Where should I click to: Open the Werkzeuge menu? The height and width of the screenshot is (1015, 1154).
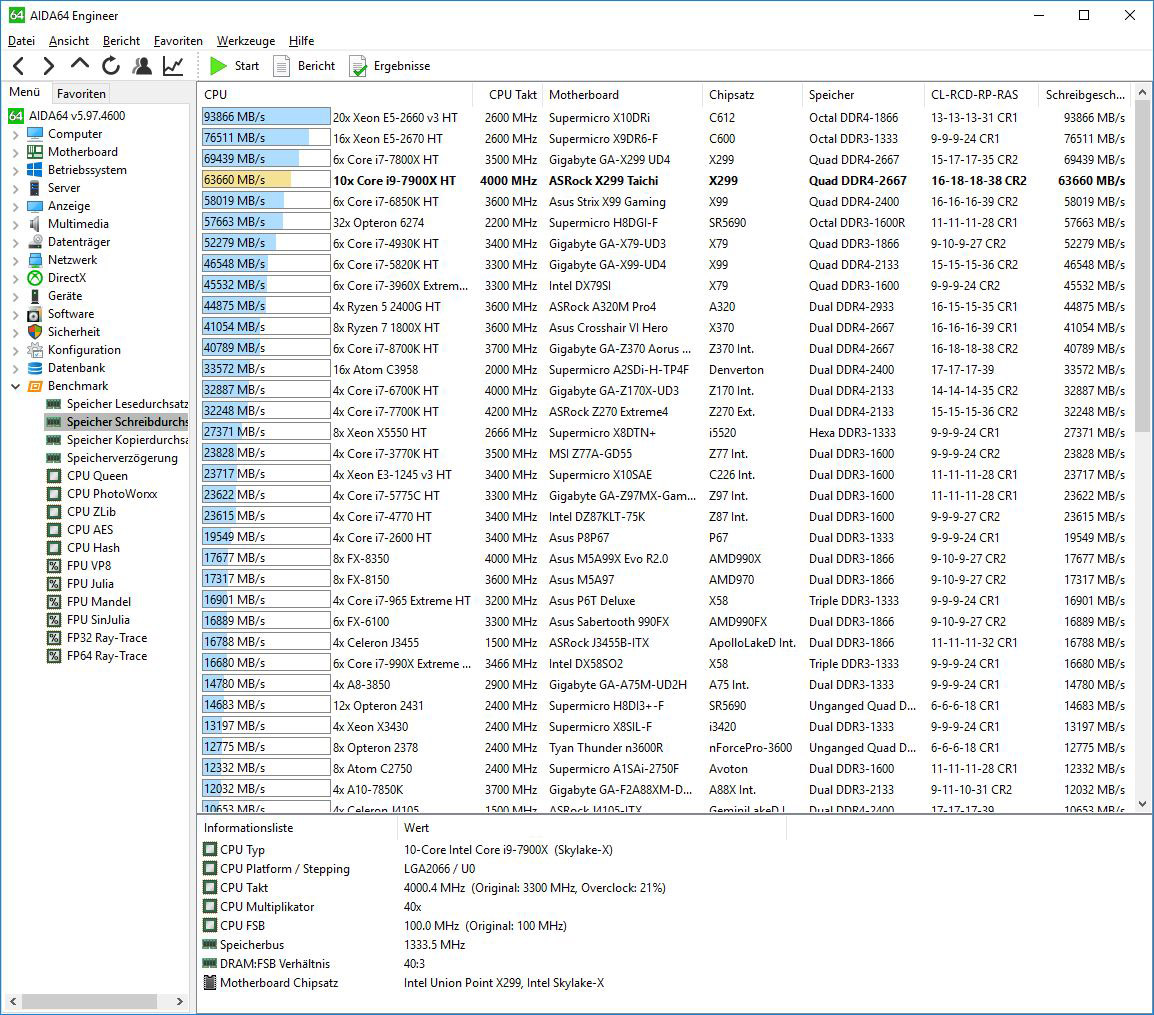246,41
